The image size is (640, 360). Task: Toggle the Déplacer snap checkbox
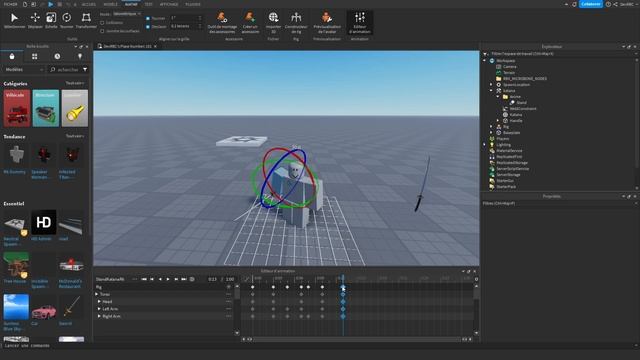pyautogui.click(x=148, y=27)
